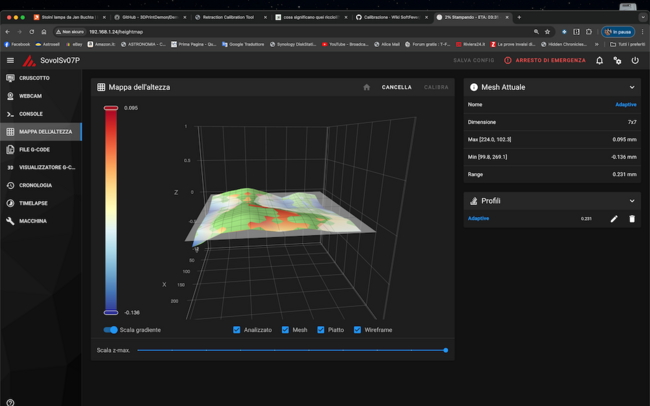Disable the Wireframe checkbox

click(357, 329)
